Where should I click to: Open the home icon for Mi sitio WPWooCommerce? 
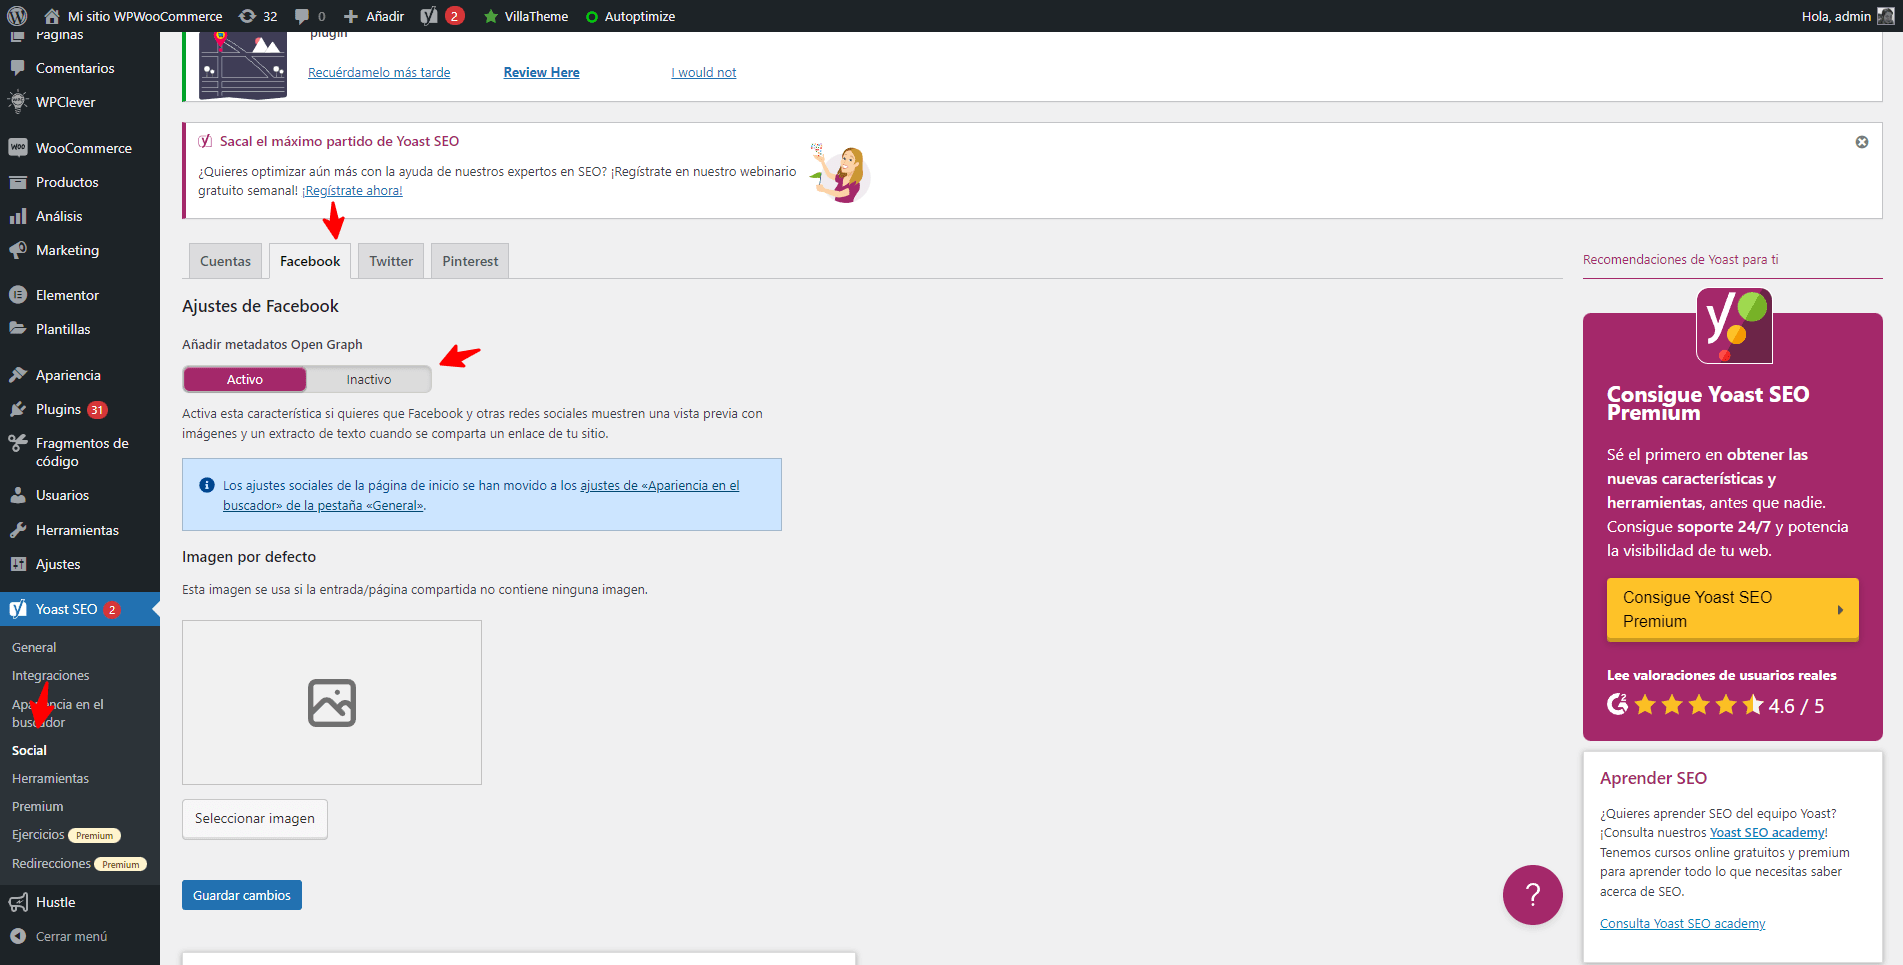coord(52,16)
